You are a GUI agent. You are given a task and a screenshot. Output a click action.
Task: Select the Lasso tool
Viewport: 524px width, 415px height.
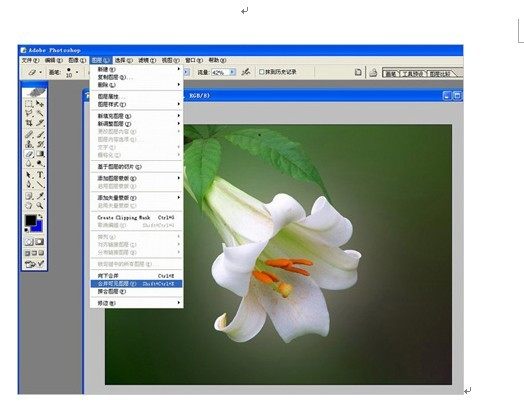29,113
